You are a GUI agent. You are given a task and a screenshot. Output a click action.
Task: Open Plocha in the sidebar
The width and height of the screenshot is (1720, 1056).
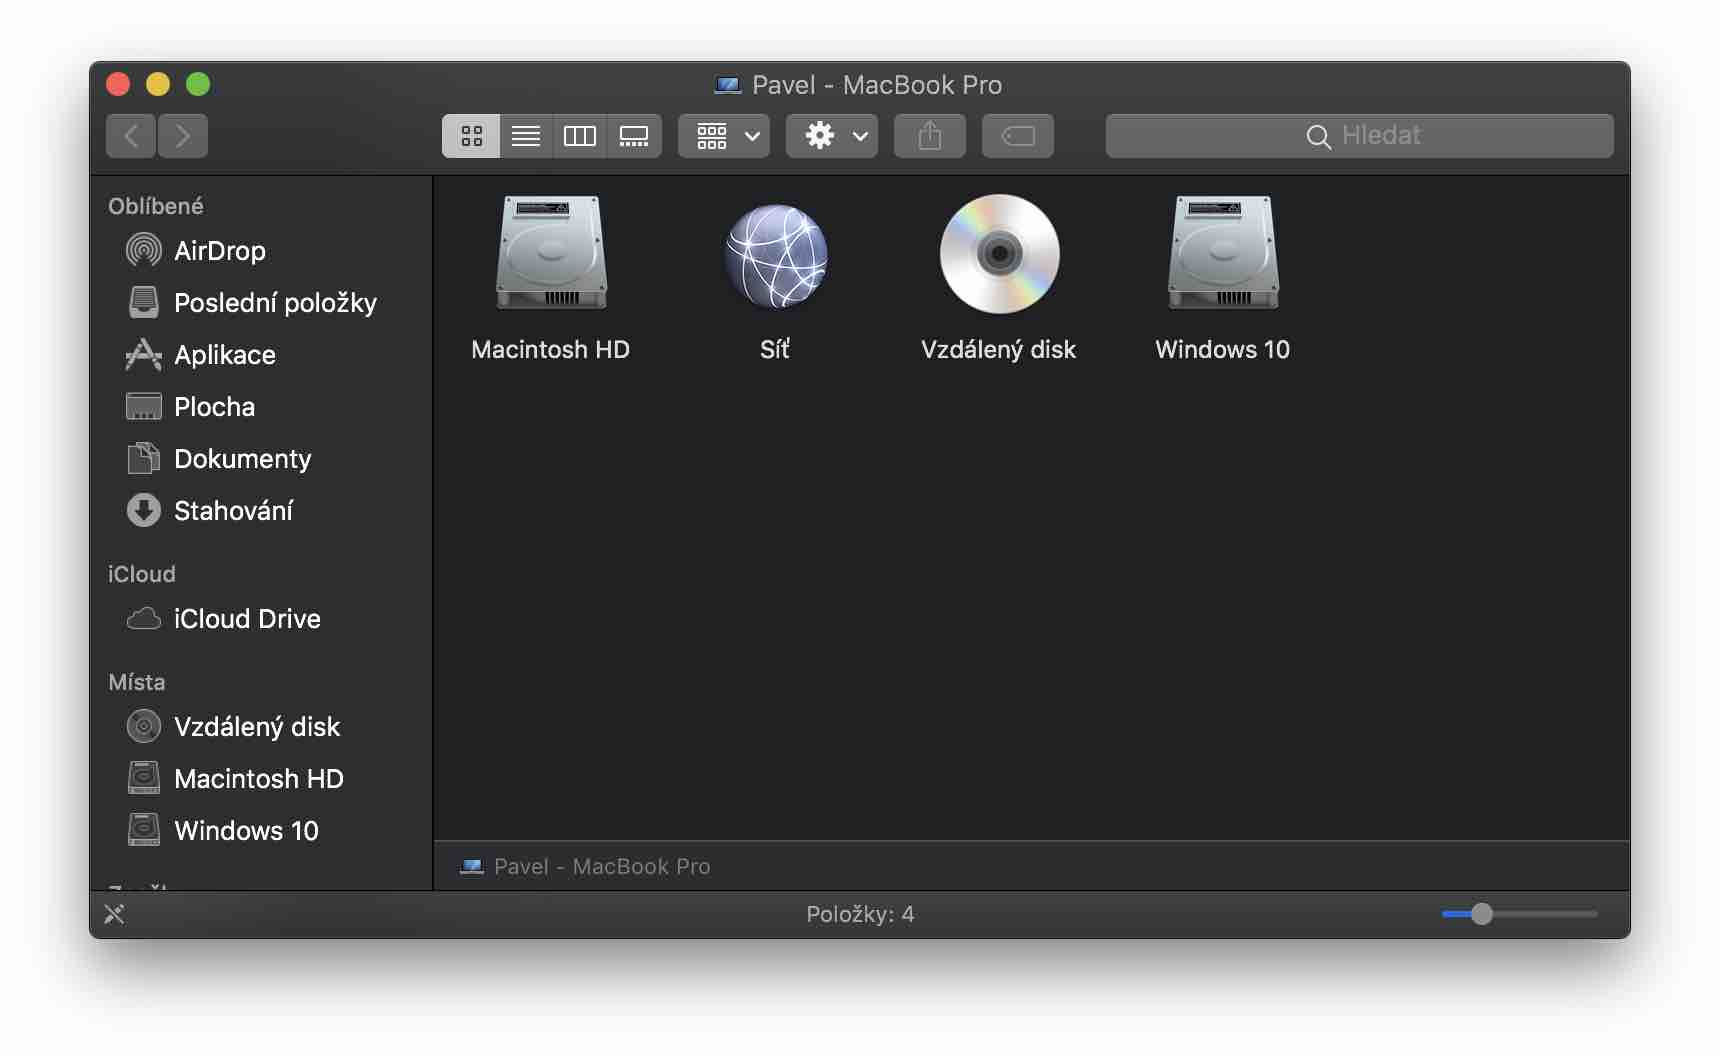(261, 406)
